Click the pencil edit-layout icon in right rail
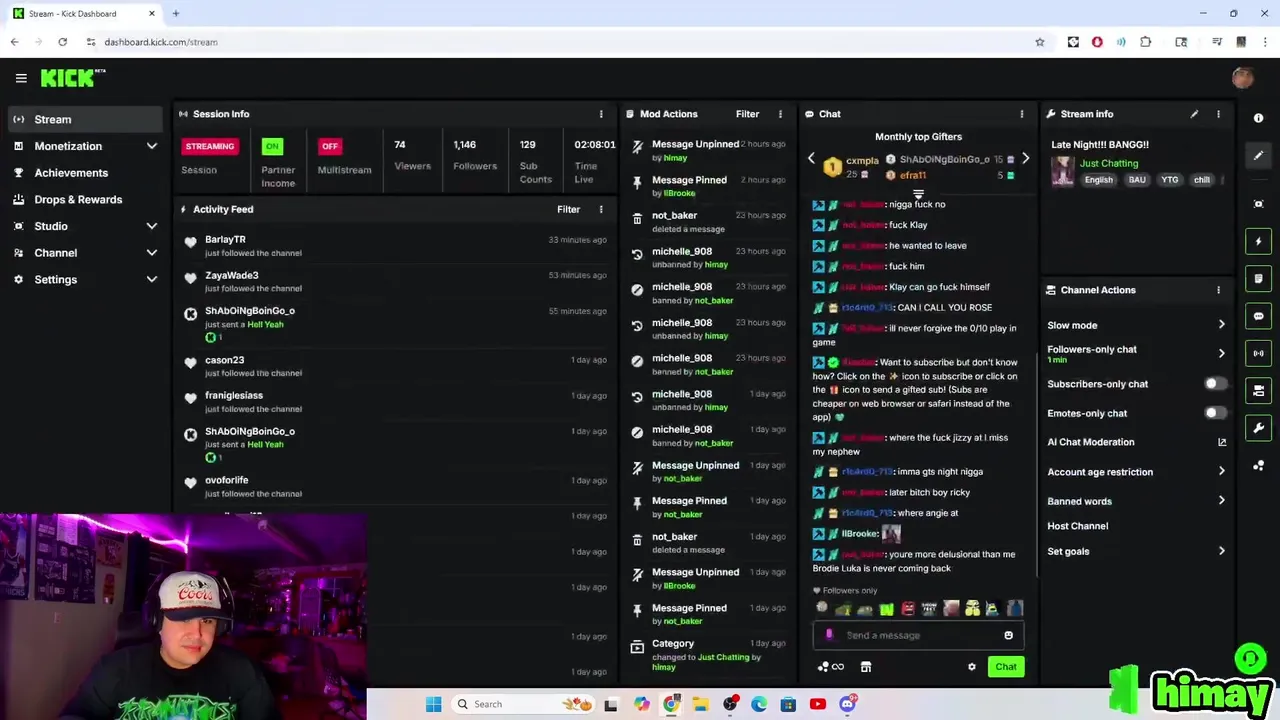The image size is (1280, 720). tap(1258, 156)
